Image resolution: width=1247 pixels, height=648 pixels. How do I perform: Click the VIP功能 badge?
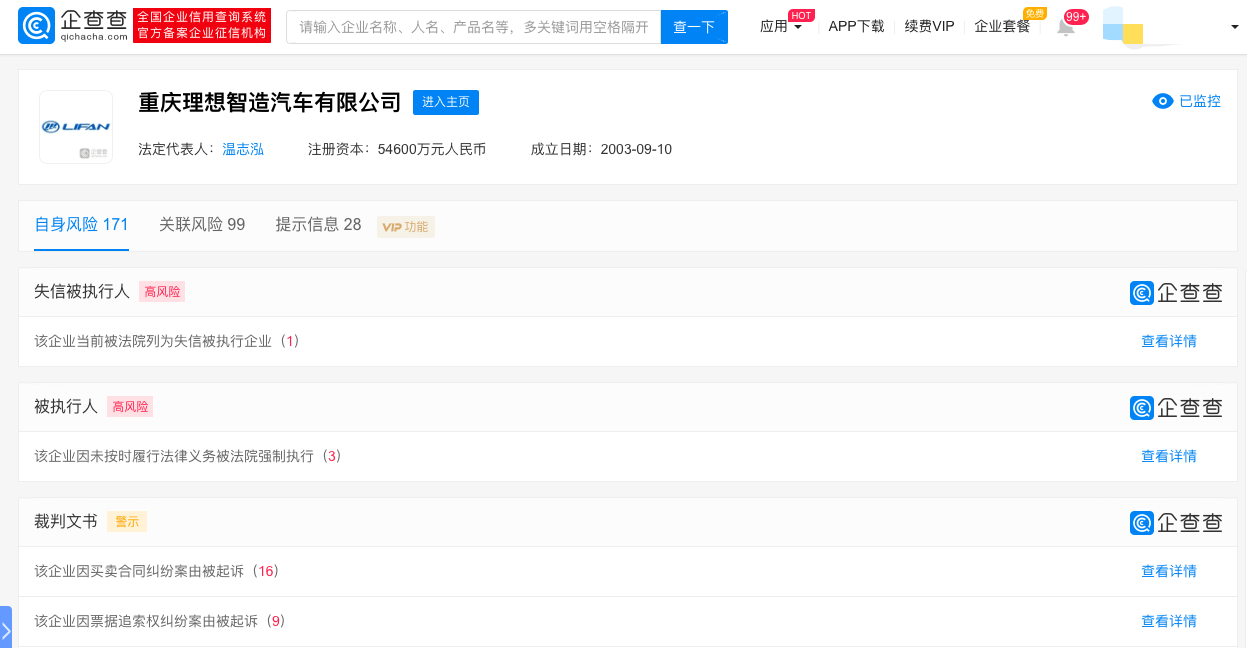click(x=406, y=227)
